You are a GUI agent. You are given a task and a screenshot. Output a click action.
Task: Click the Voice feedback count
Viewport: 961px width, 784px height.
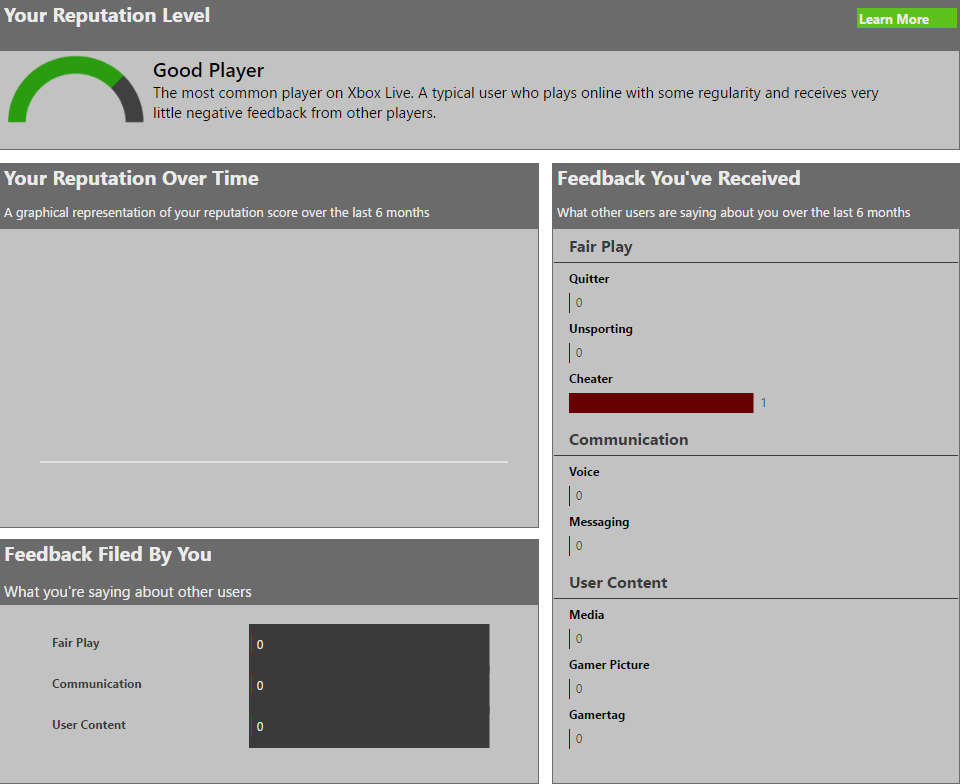(x=578, y=495)
